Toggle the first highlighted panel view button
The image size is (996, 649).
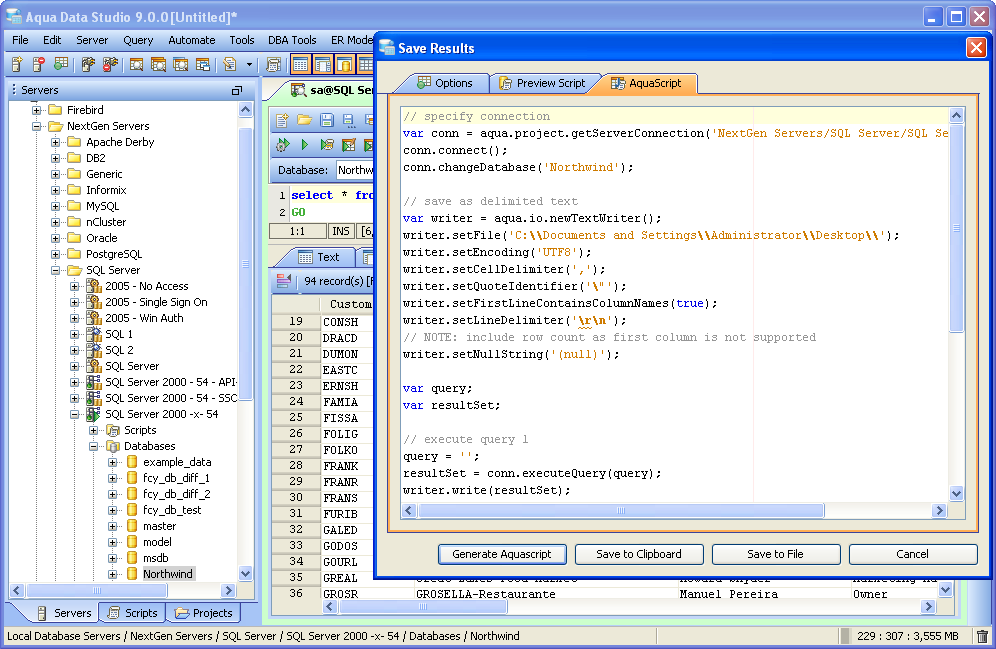tap(300, 64)
